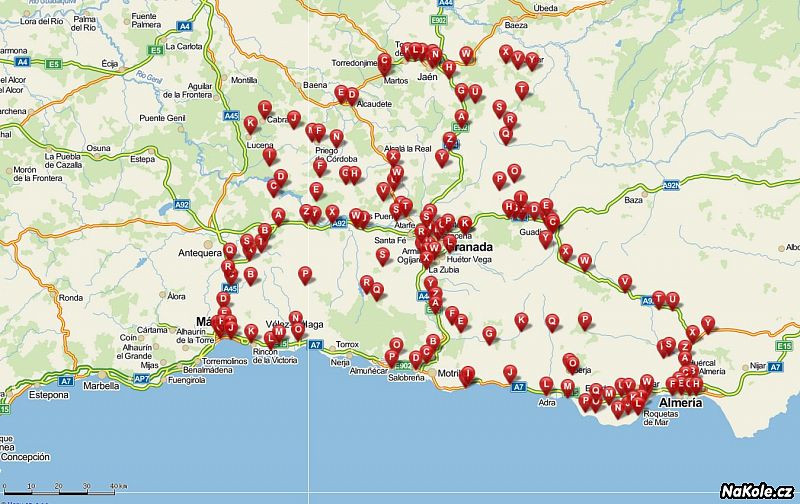Click the Estepa town label
This screenshot has width=800, height=504.
click(142, 159)
